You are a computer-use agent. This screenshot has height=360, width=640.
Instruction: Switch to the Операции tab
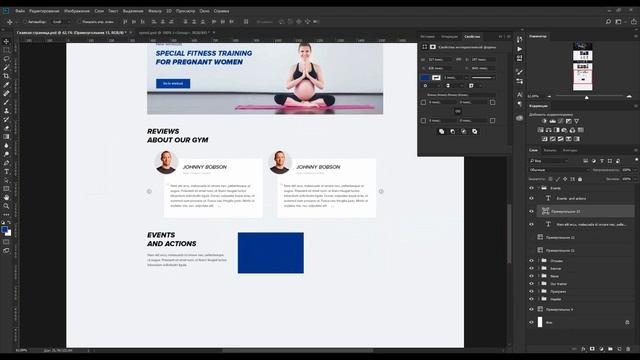click(x=449, y=37)
